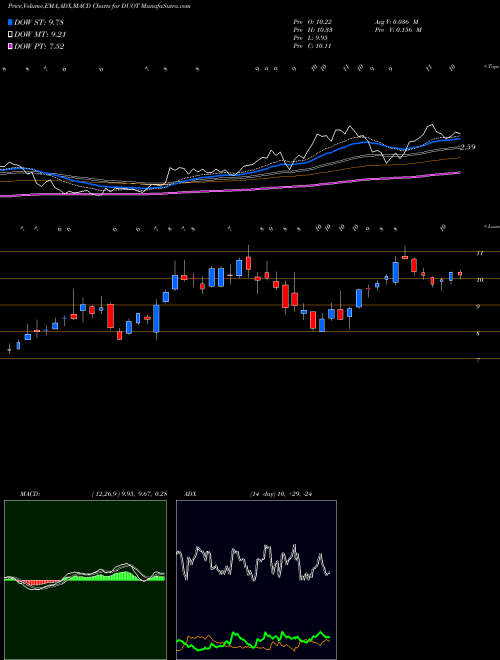Viewport: 500px width, 660px height.
Task: Click the 'Pre L: 9.93' value
Action: 311,38
